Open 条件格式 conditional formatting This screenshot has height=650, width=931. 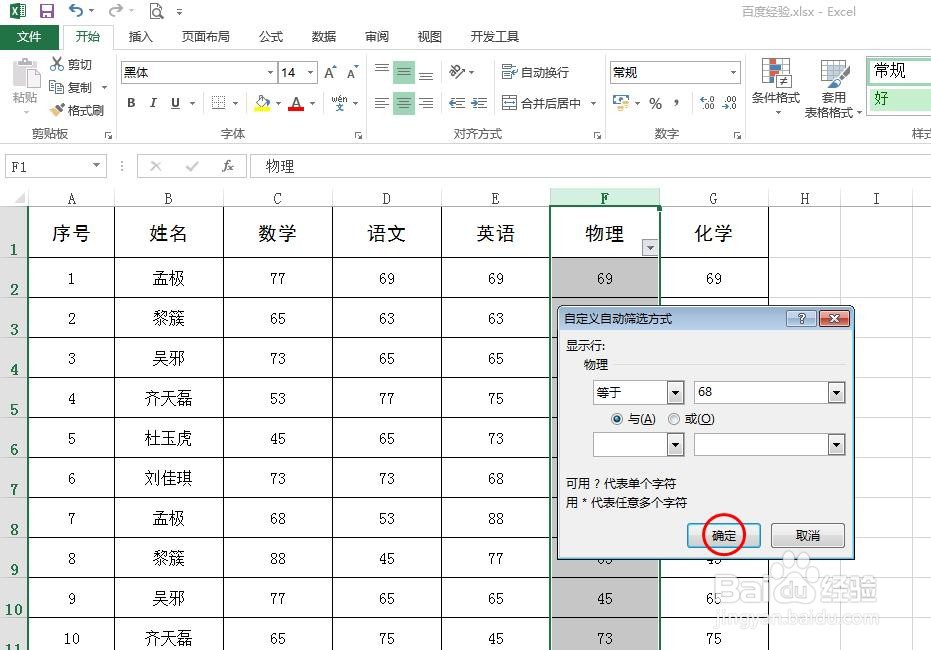pos(777,88)
